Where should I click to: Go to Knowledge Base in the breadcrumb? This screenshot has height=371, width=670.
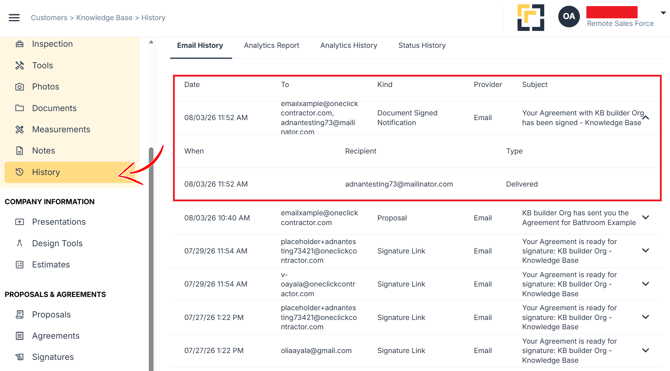tap(104, 18)
